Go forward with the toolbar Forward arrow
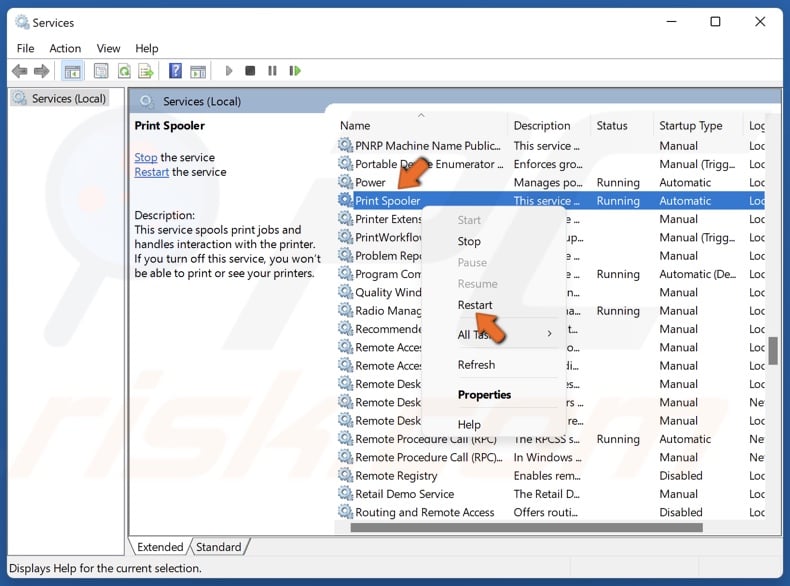Viewport: 790px width, 586px height. (41, 71)
